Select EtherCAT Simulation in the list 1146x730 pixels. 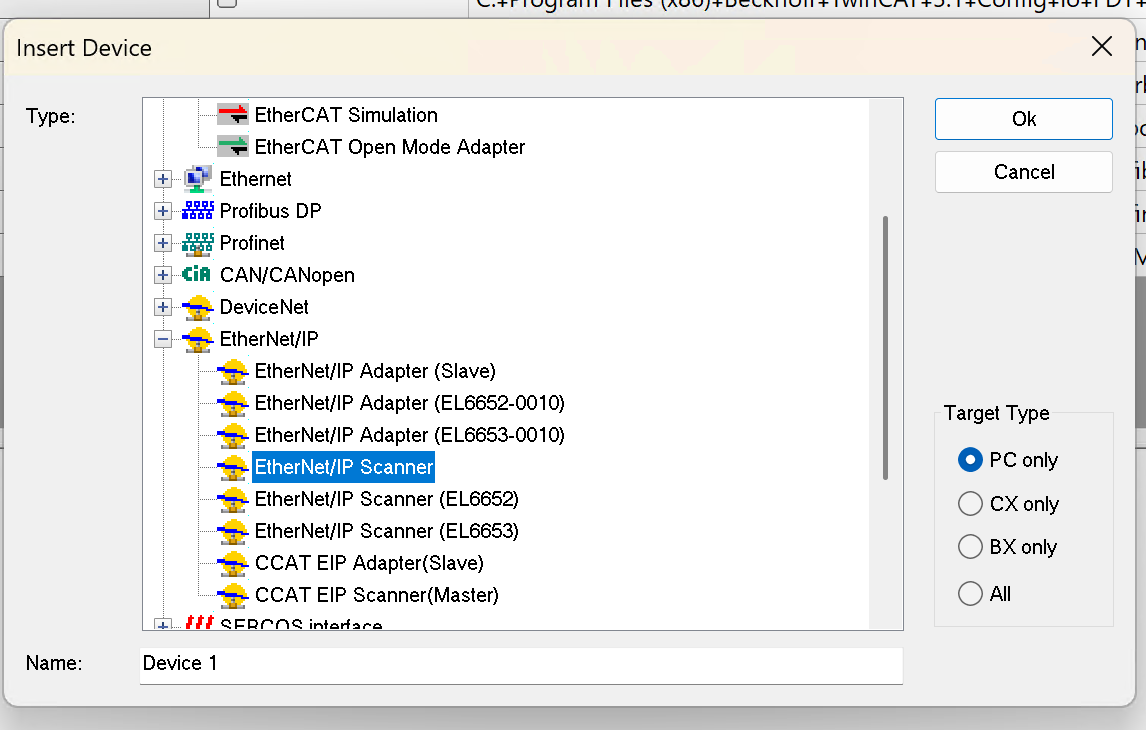coord(346,115)
